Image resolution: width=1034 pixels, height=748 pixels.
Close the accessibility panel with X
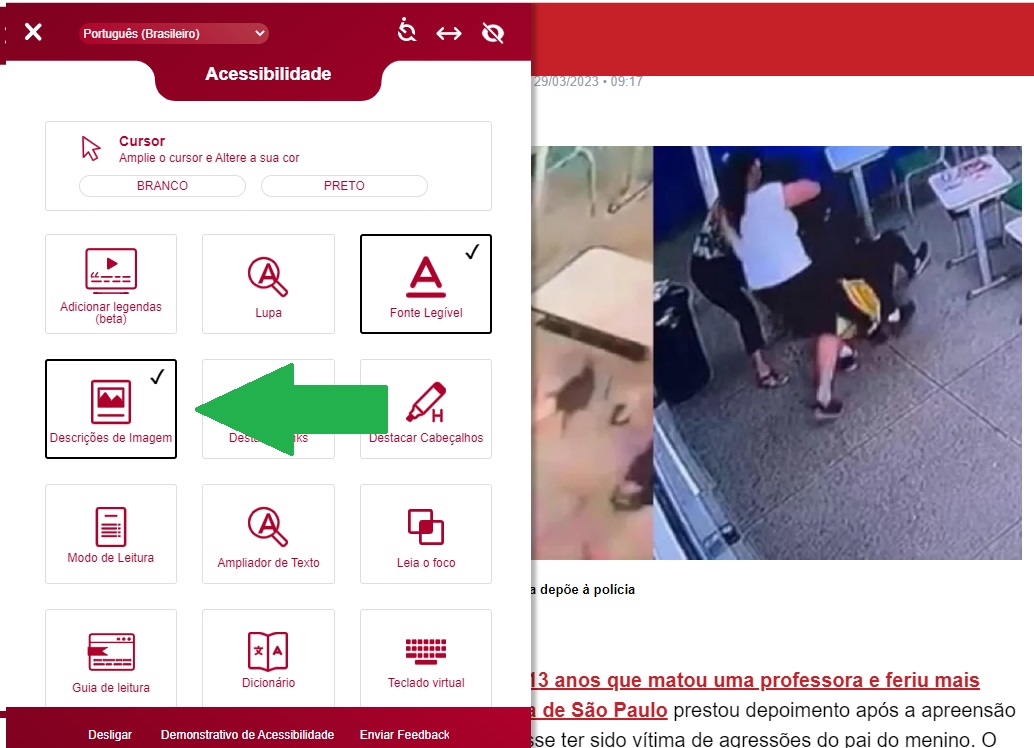pos(33,32)
